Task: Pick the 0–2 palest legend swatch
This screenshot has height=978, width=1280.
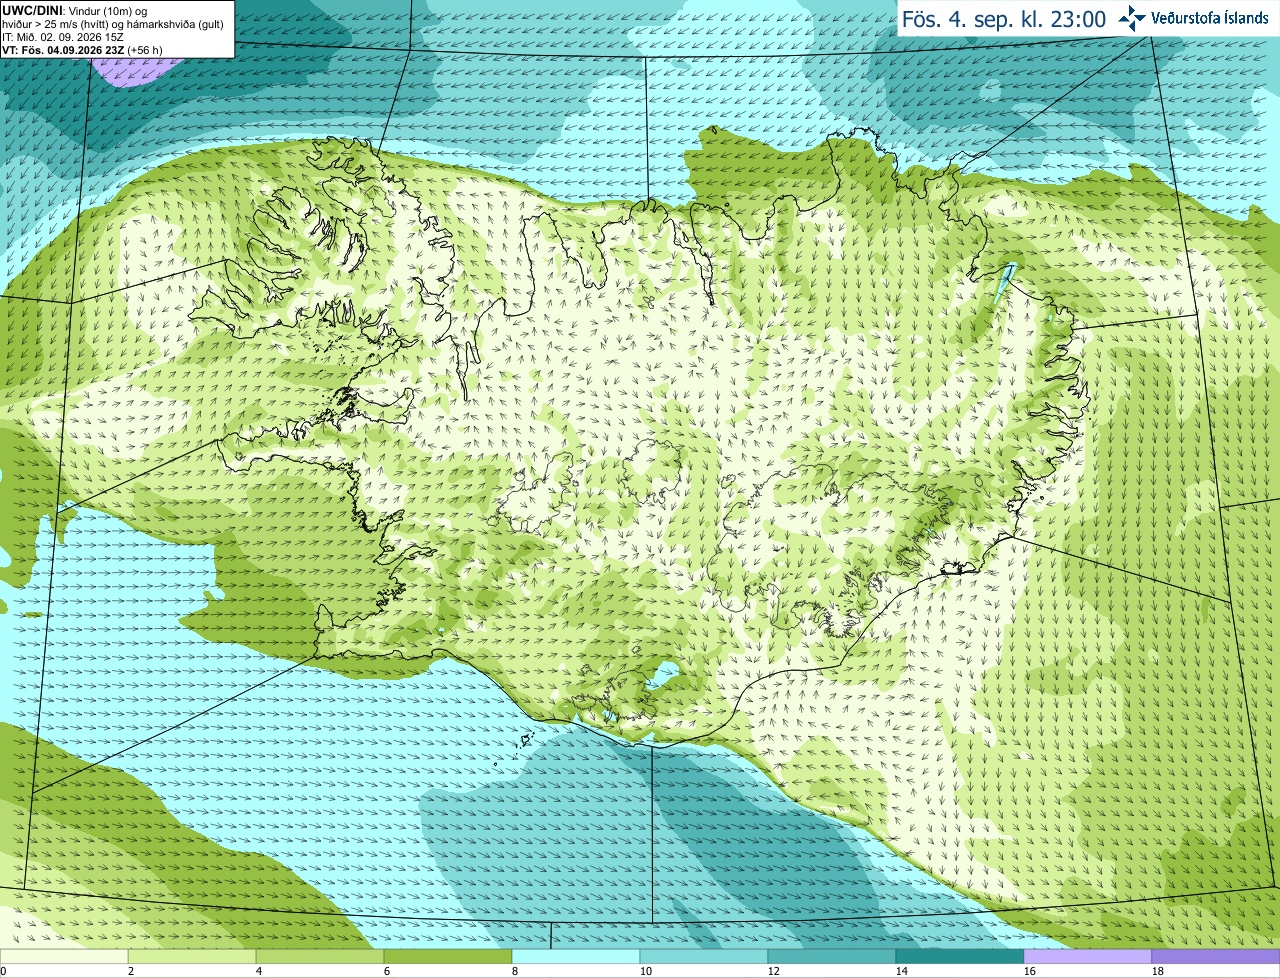Action: (x=64, y=957)
